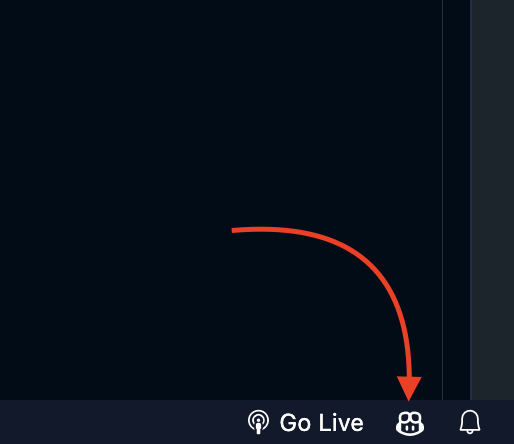Click the status bar icon left of the bell
This screenshot has height=444, width=514.
pyautogui.click(x=410, y=423)
